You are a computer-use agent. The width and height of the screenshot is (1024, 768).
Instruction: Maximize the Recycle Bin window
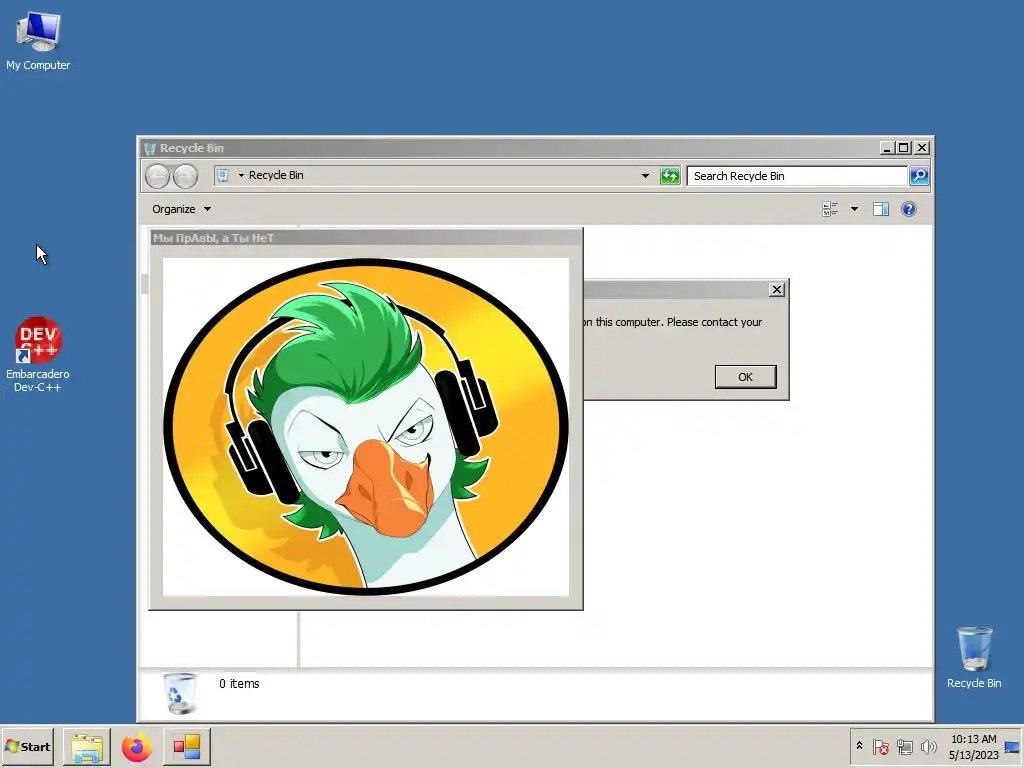[904, 148]
